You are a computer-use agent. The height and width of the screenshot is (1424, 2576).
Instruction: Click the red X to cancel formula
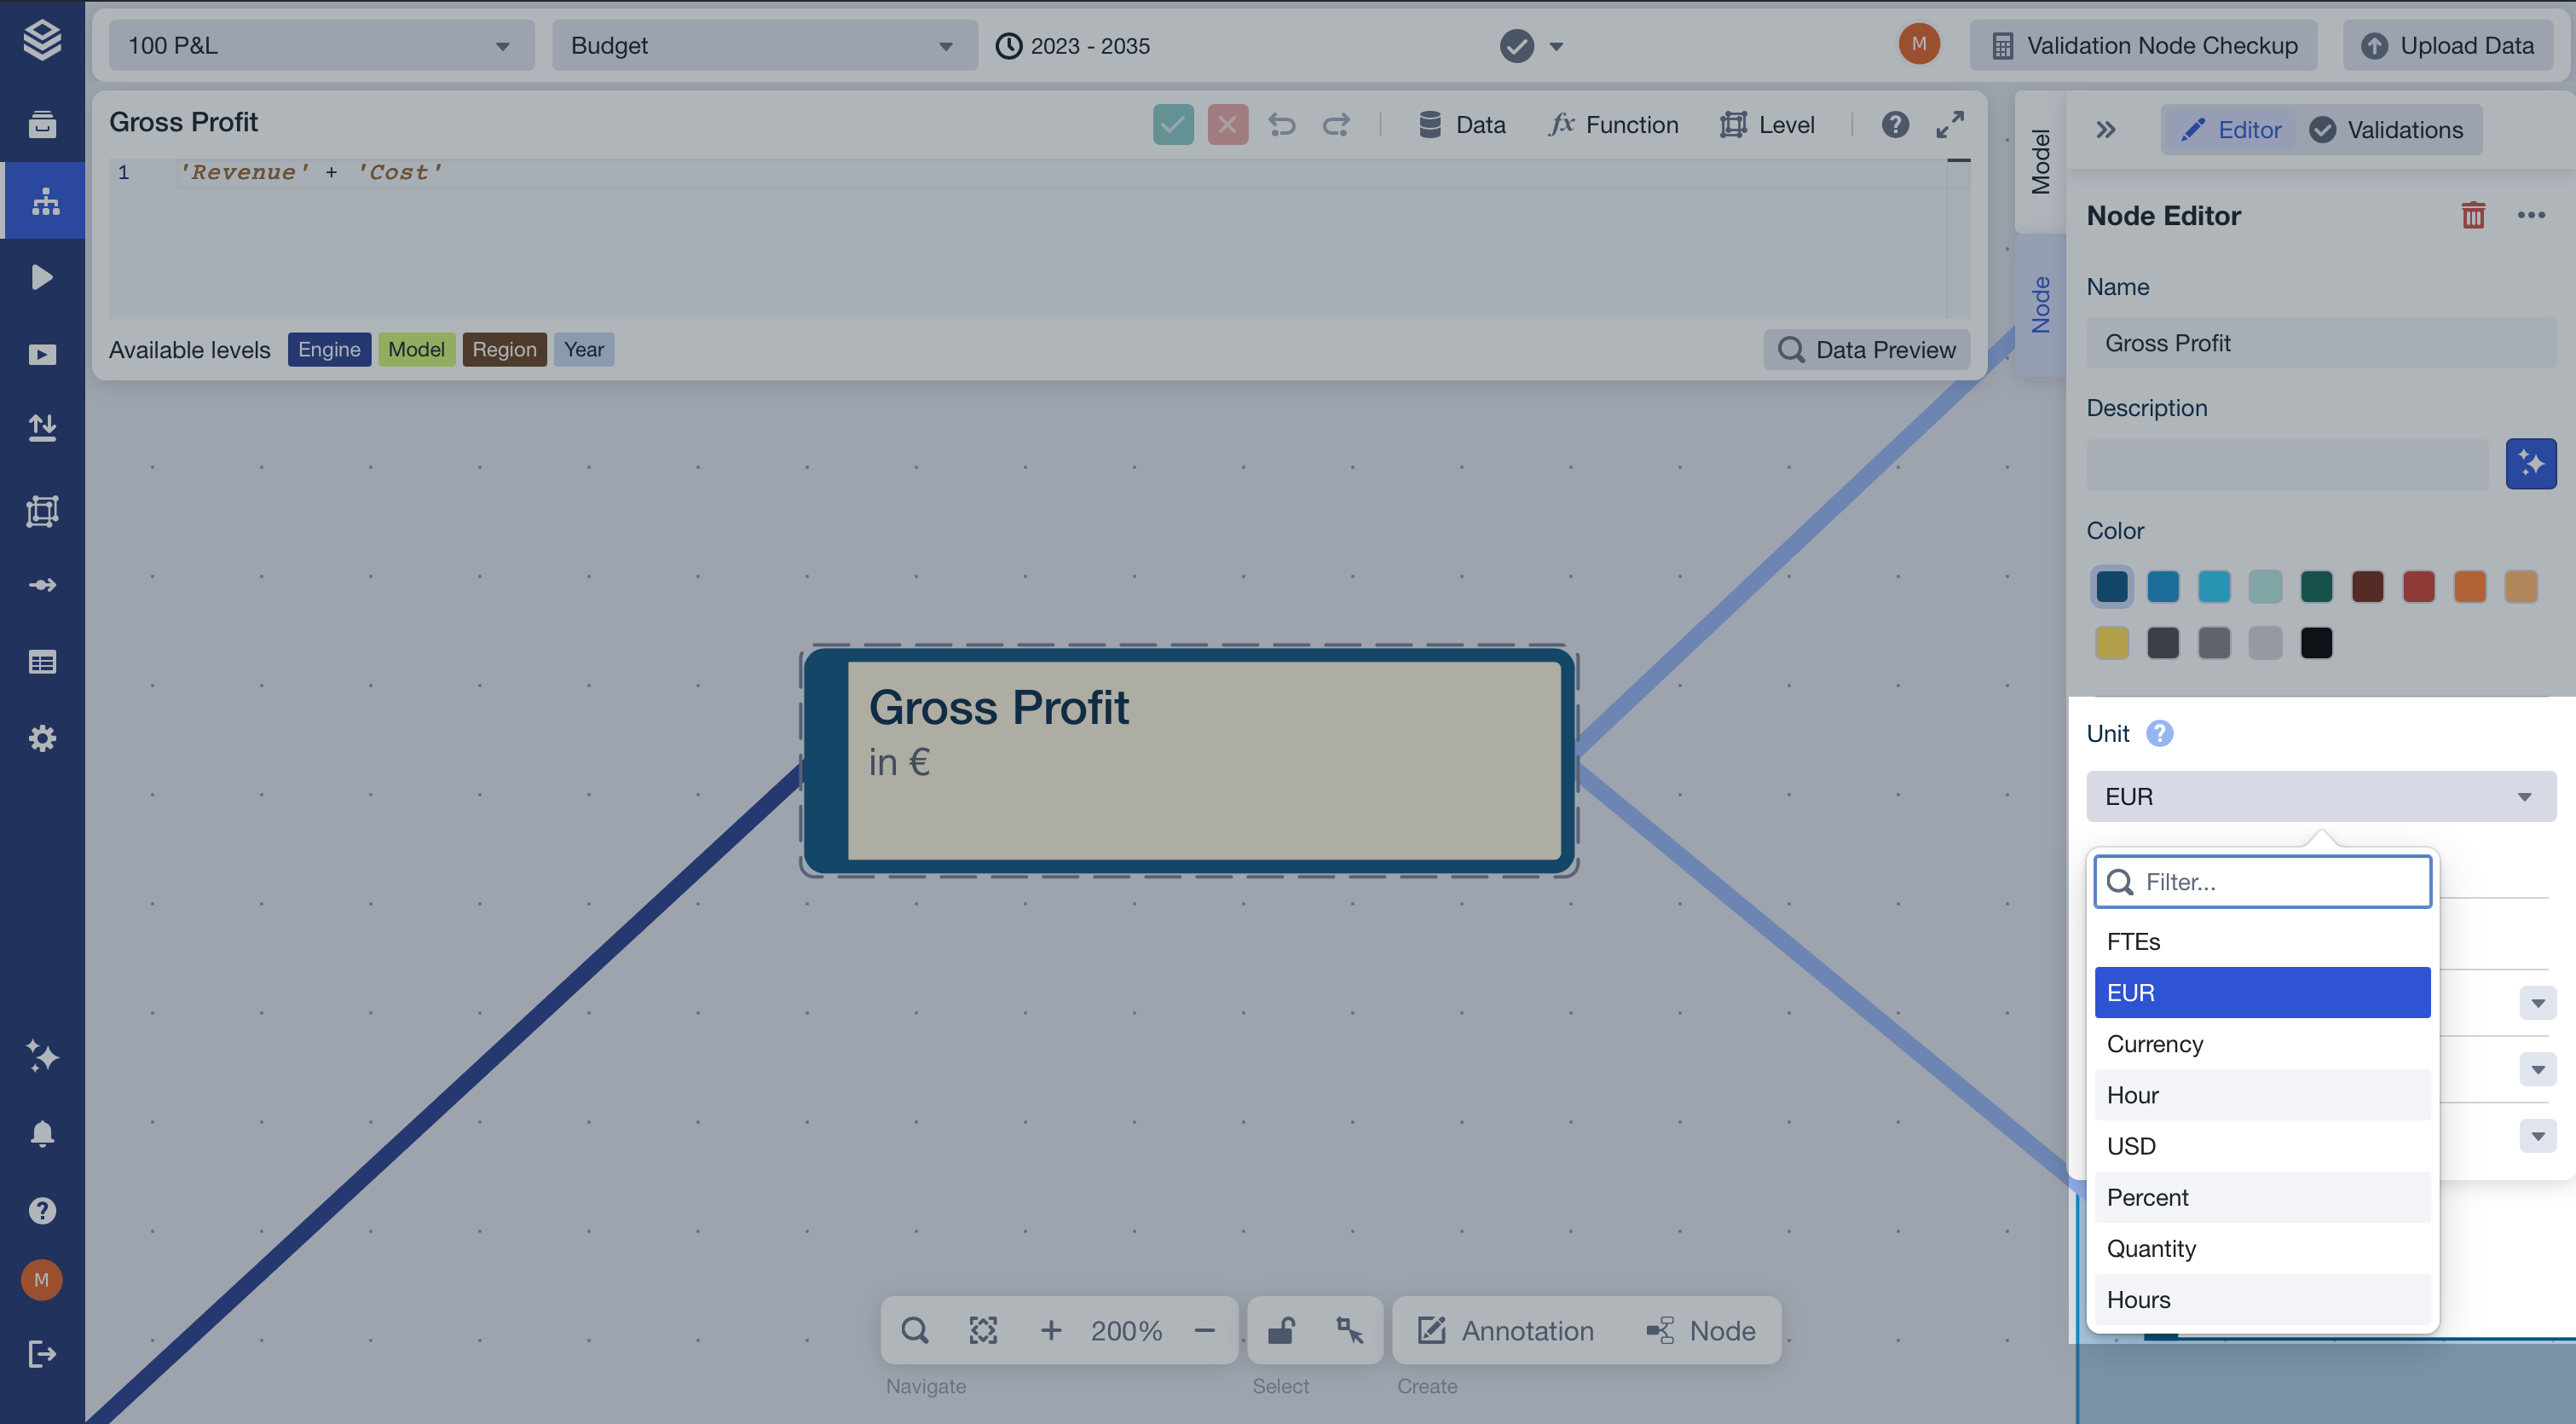click(x=1227, y=125)
